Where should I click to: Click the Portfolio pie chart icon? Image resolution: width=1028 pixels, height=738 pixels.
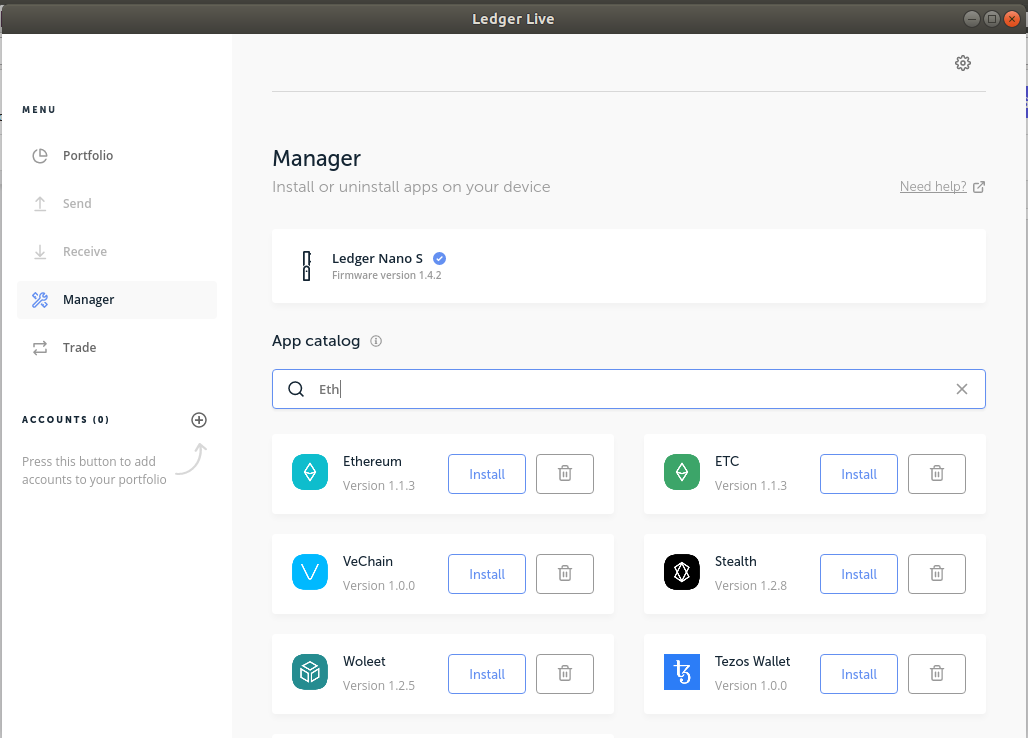click(40, 155)
